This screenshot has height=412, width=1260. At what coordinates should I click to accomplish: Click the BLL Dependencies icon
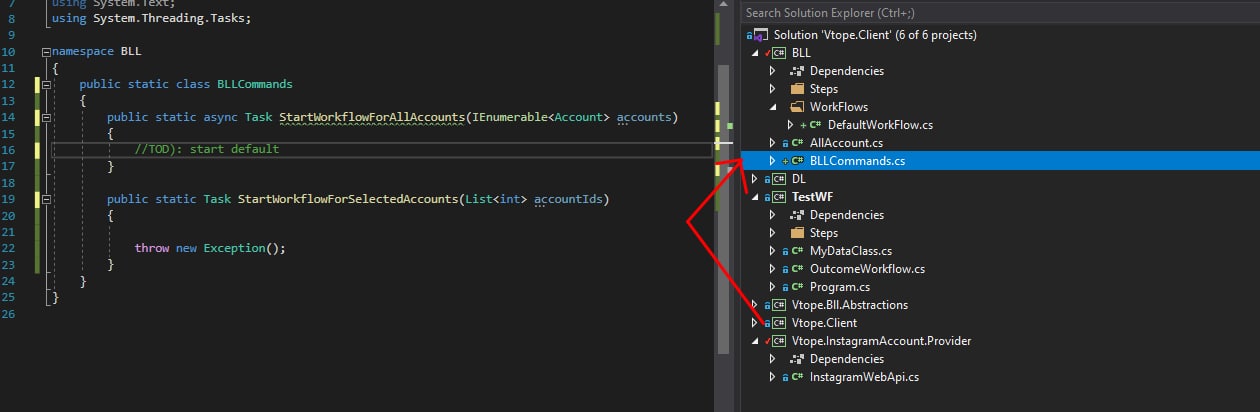pos(797,71)
